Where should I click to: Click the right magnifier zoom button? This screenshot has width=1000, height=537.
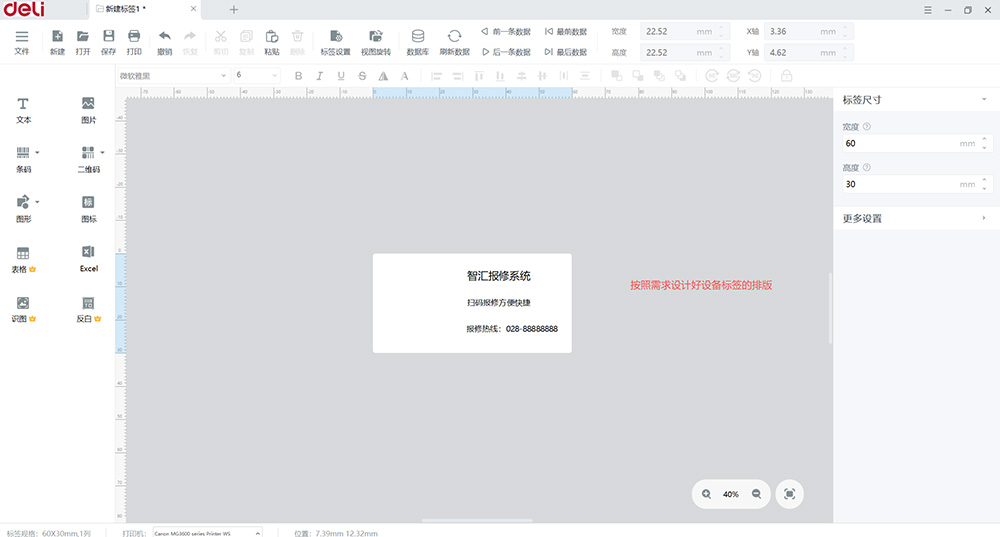coord(756,494)
